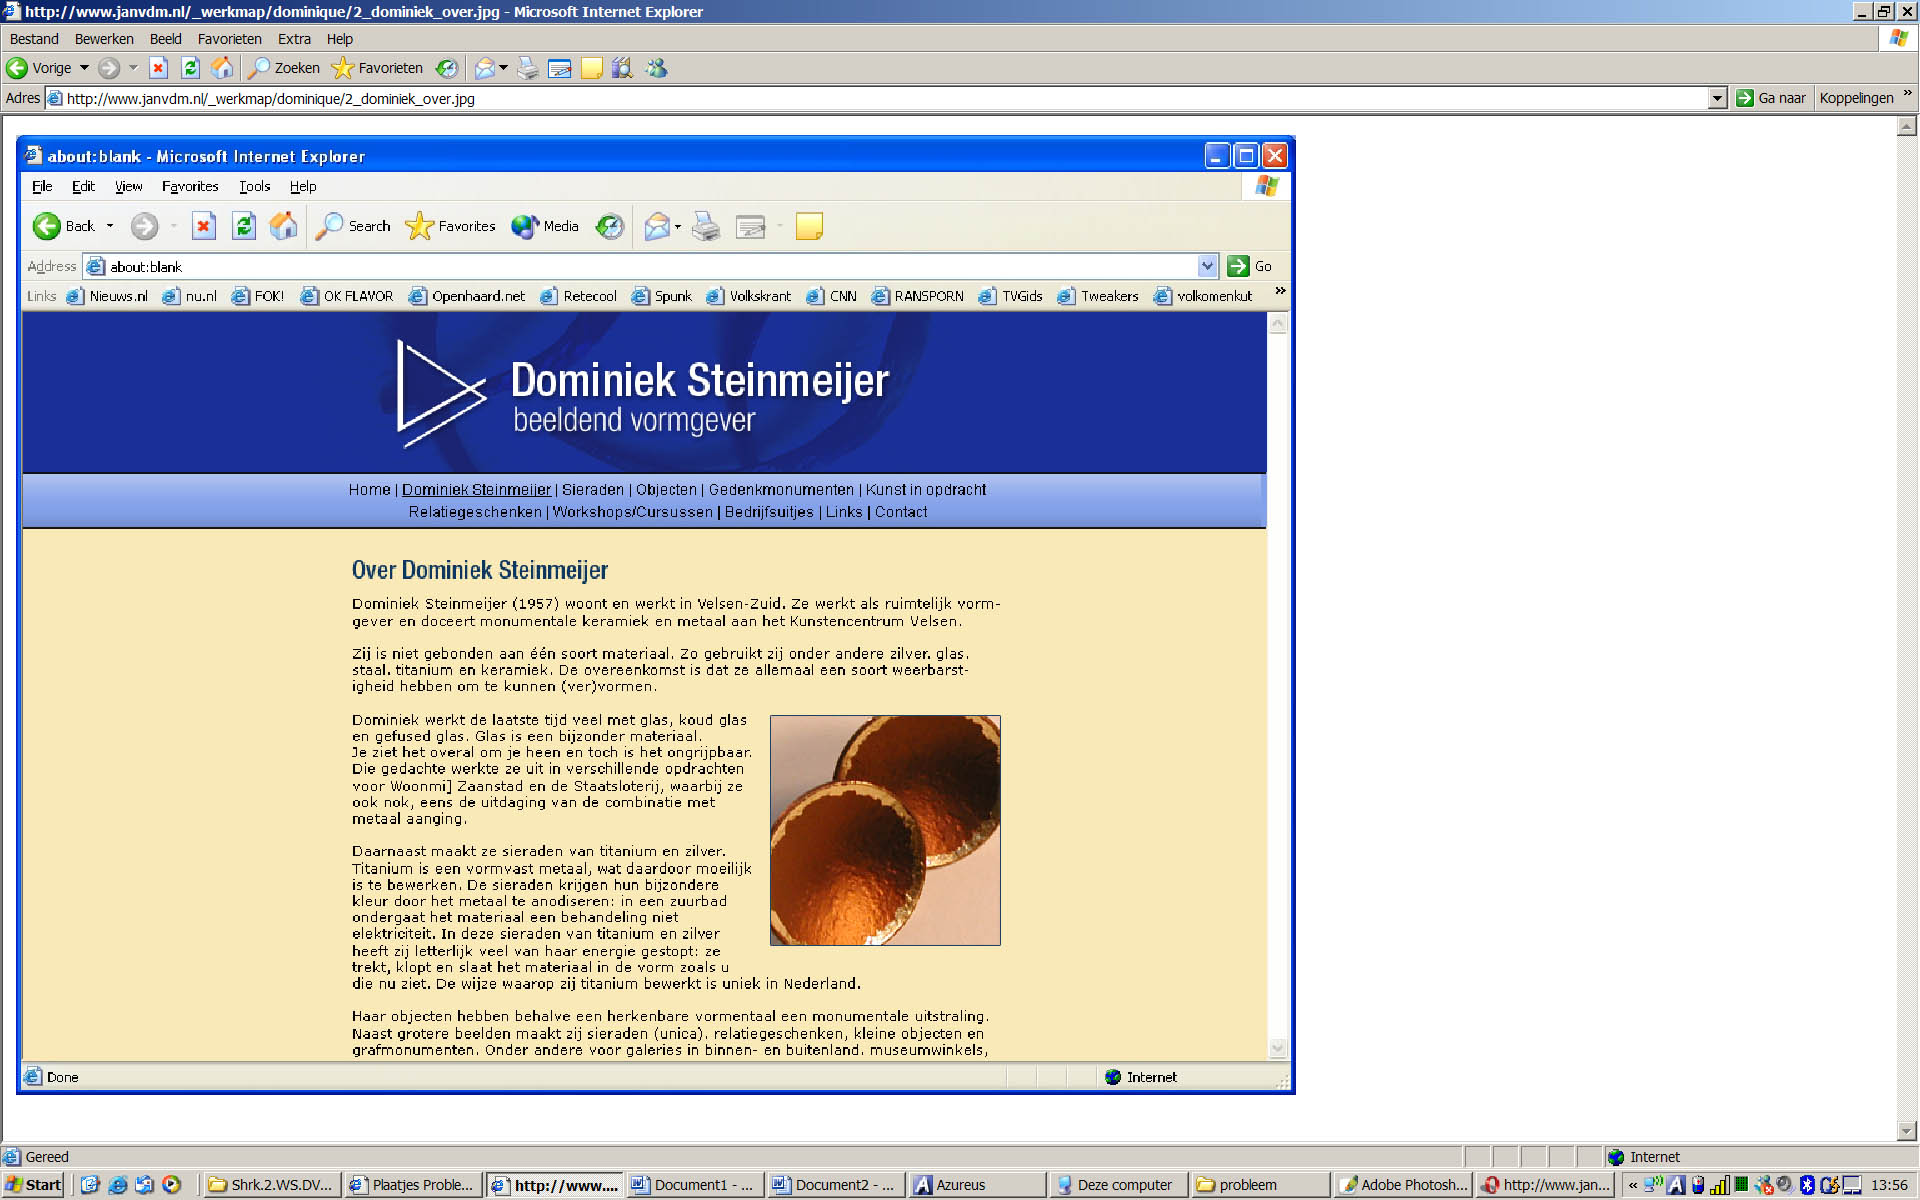Open the Tools menu in inner window
Viewport: 1920px width, 1200px height.
point(254,186)
